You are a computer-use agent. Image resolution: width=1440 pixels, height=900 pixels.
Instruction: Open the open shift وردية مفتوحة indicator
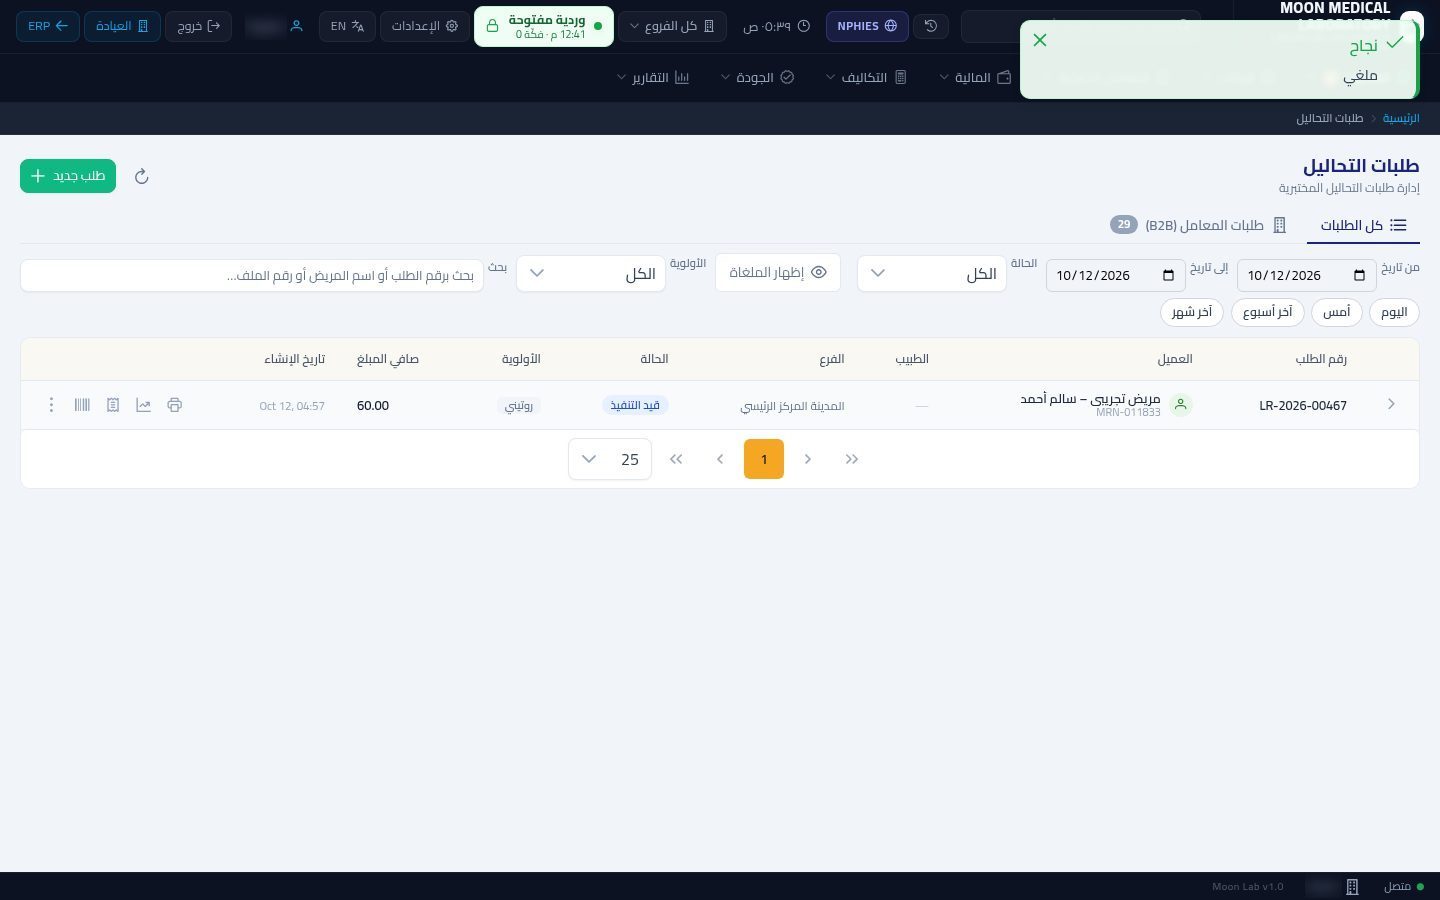(x=544, y=26)
